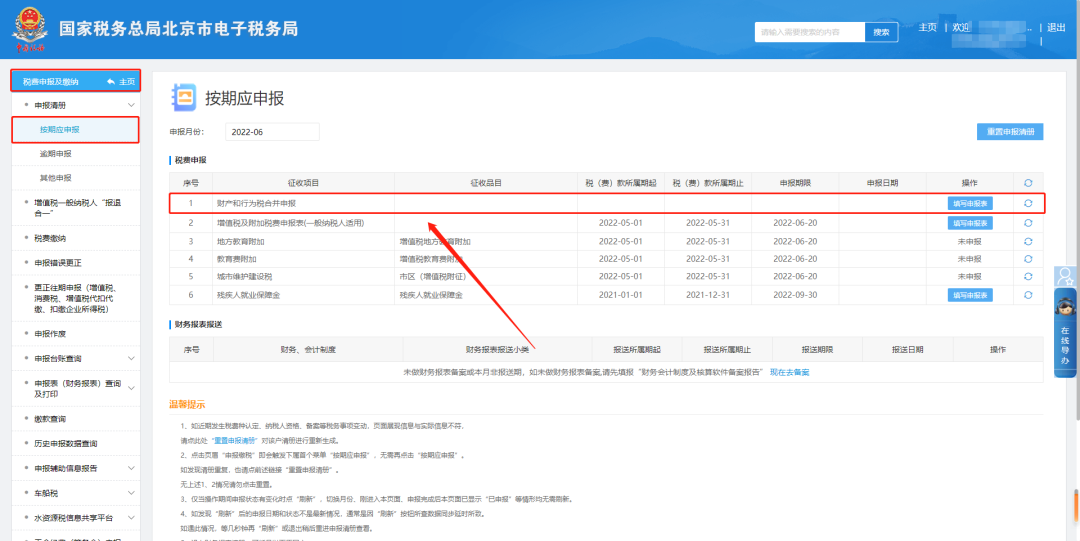Click the 按期应申报 notebook page icon

(x=185, y=97)
